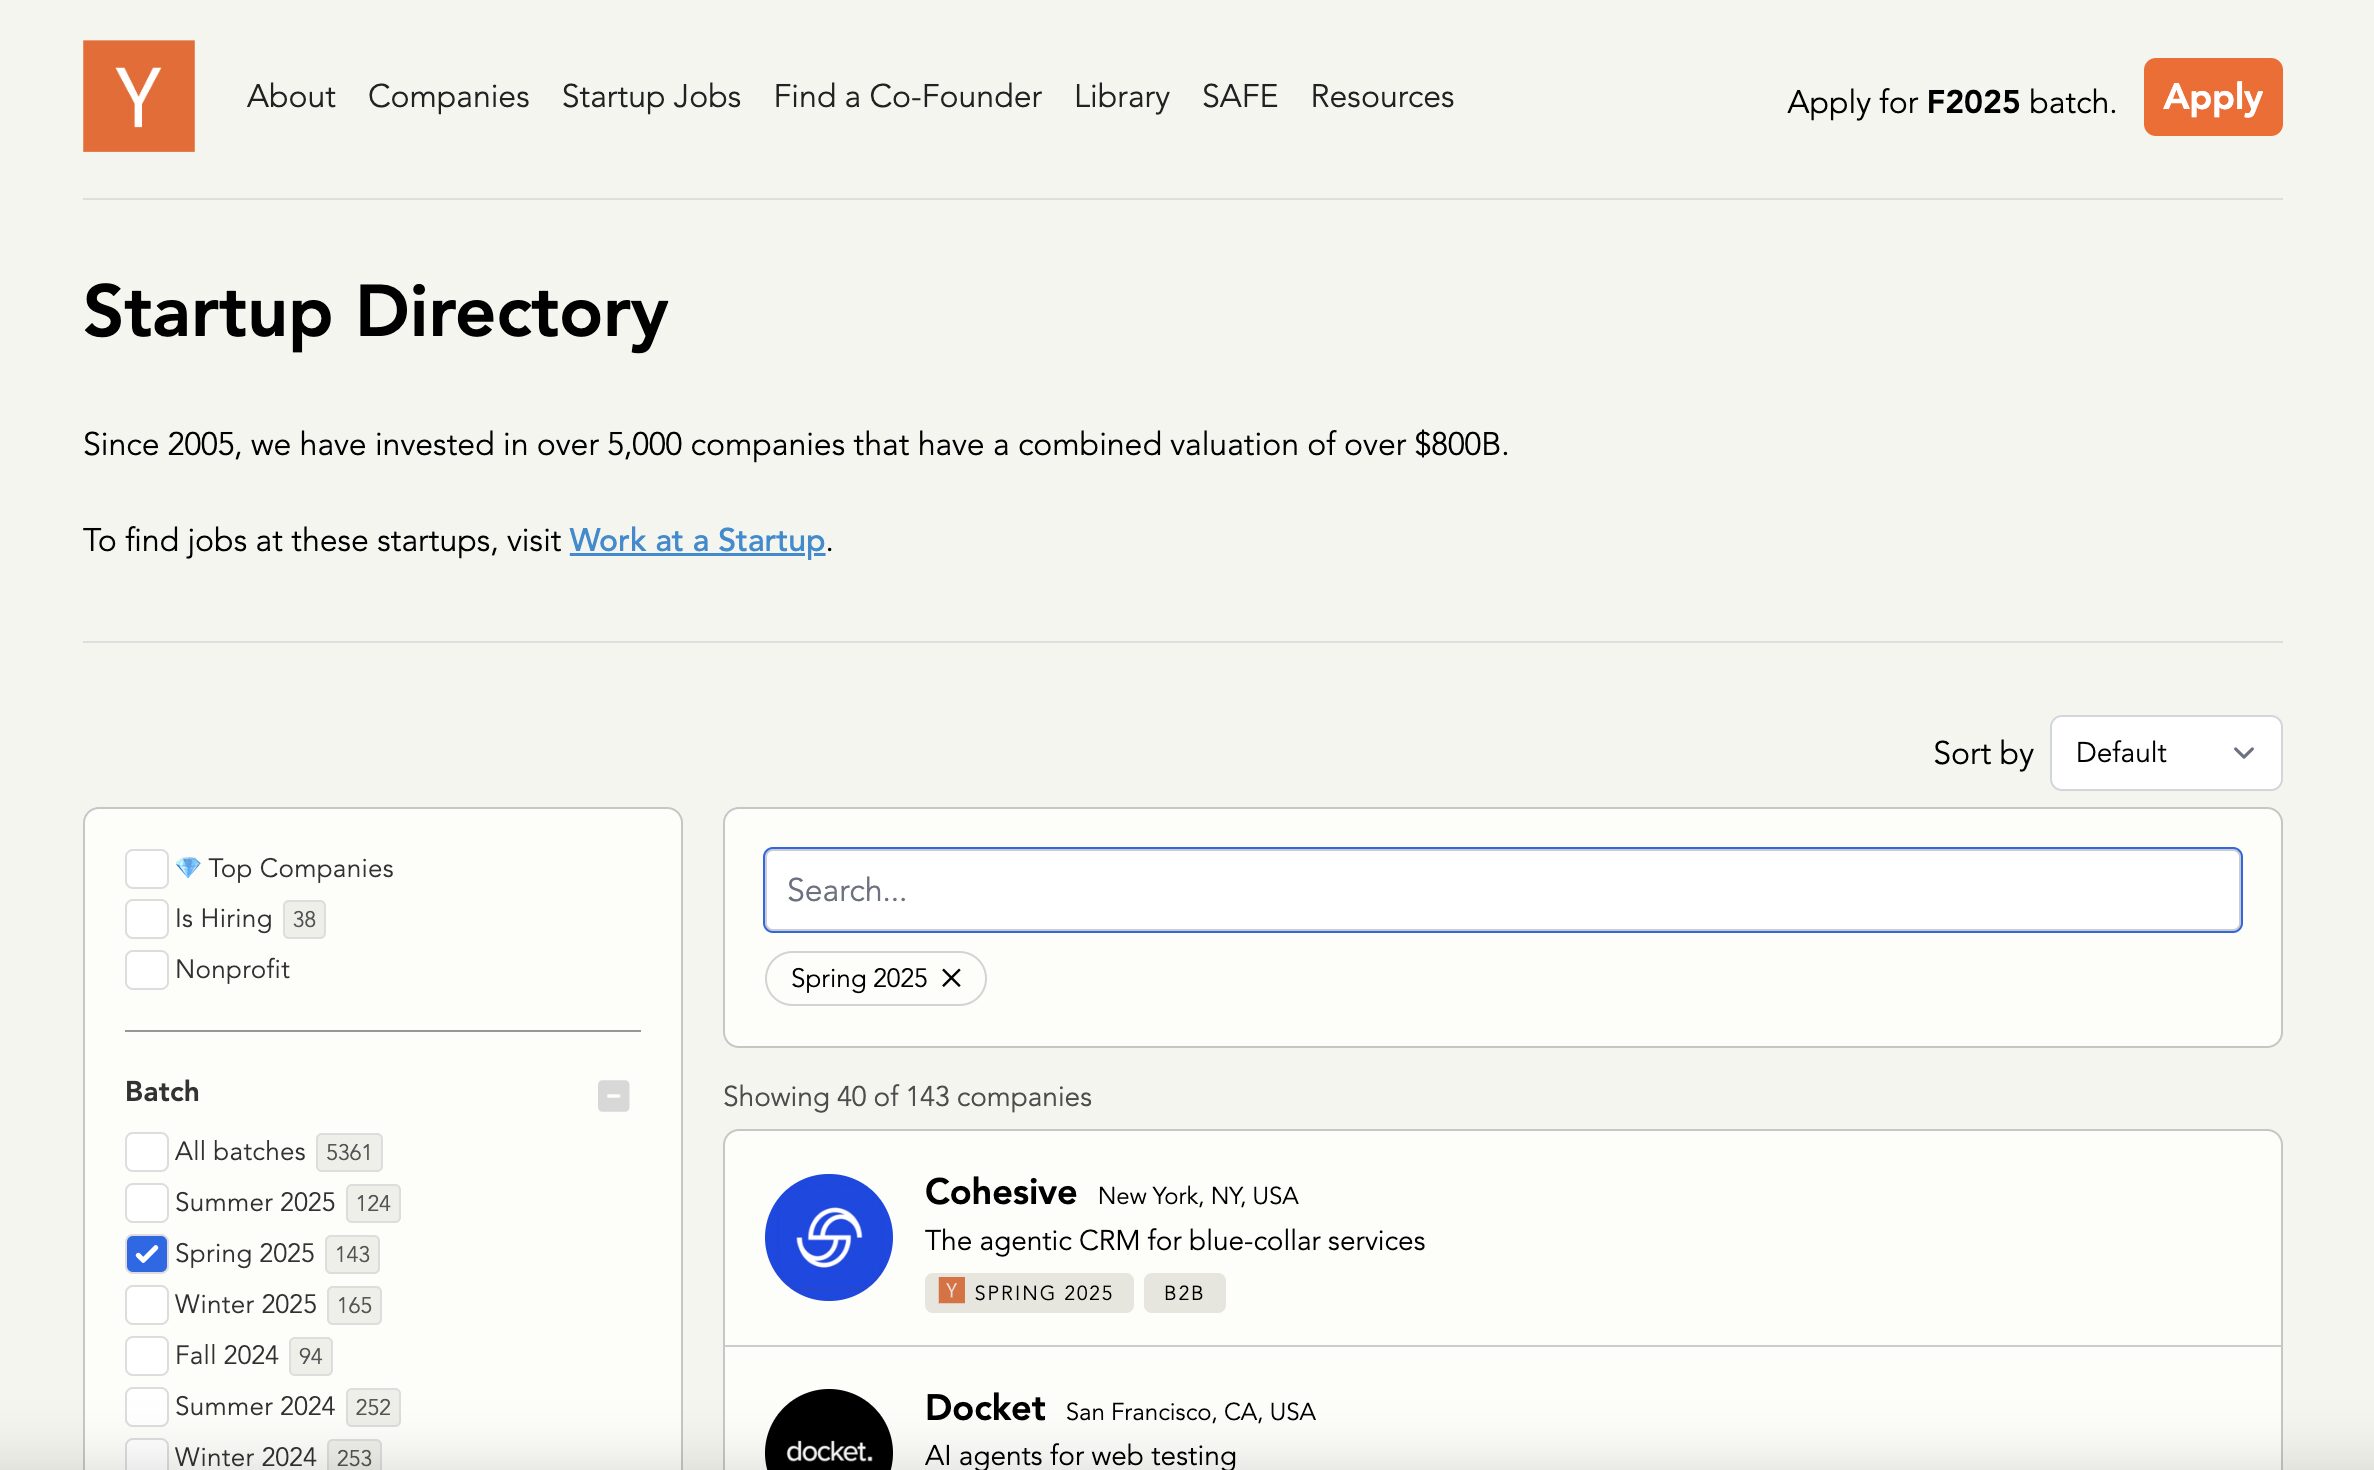Check the Nonprofit filter
The image size is (2374, 1470).
(146, 969)
